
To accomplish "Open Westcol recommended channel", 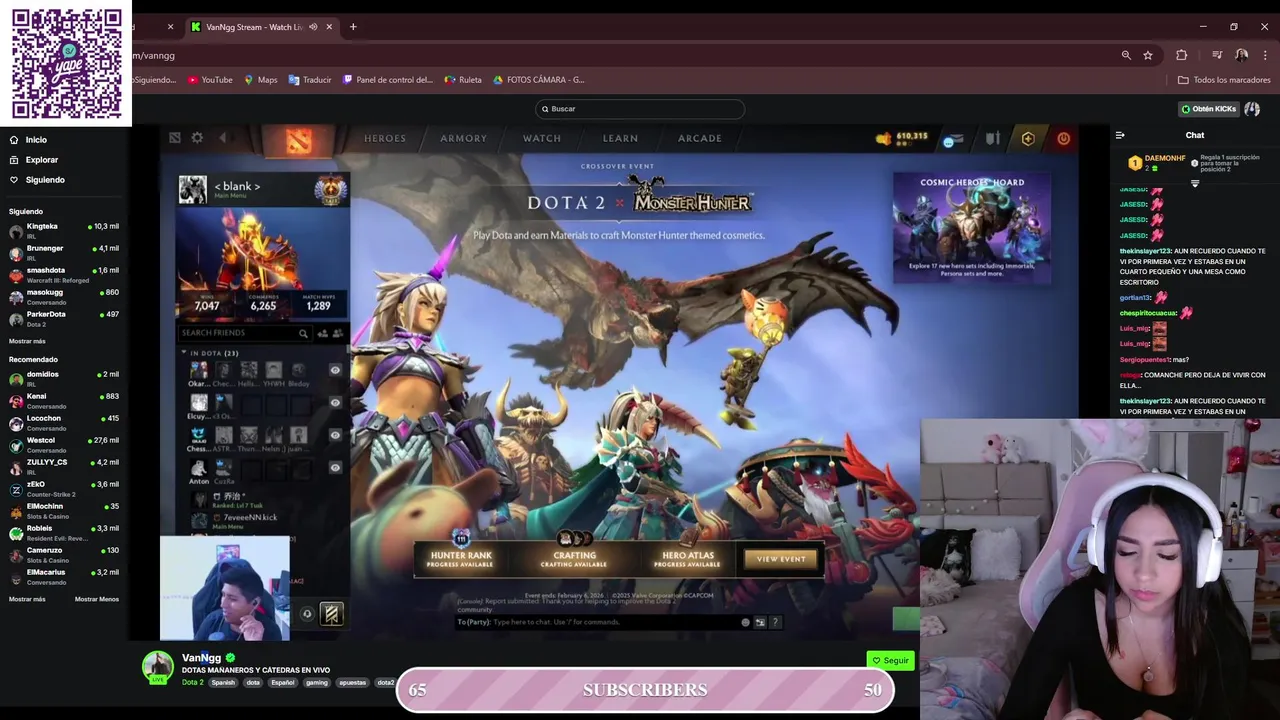I will [x=64, y=444].
